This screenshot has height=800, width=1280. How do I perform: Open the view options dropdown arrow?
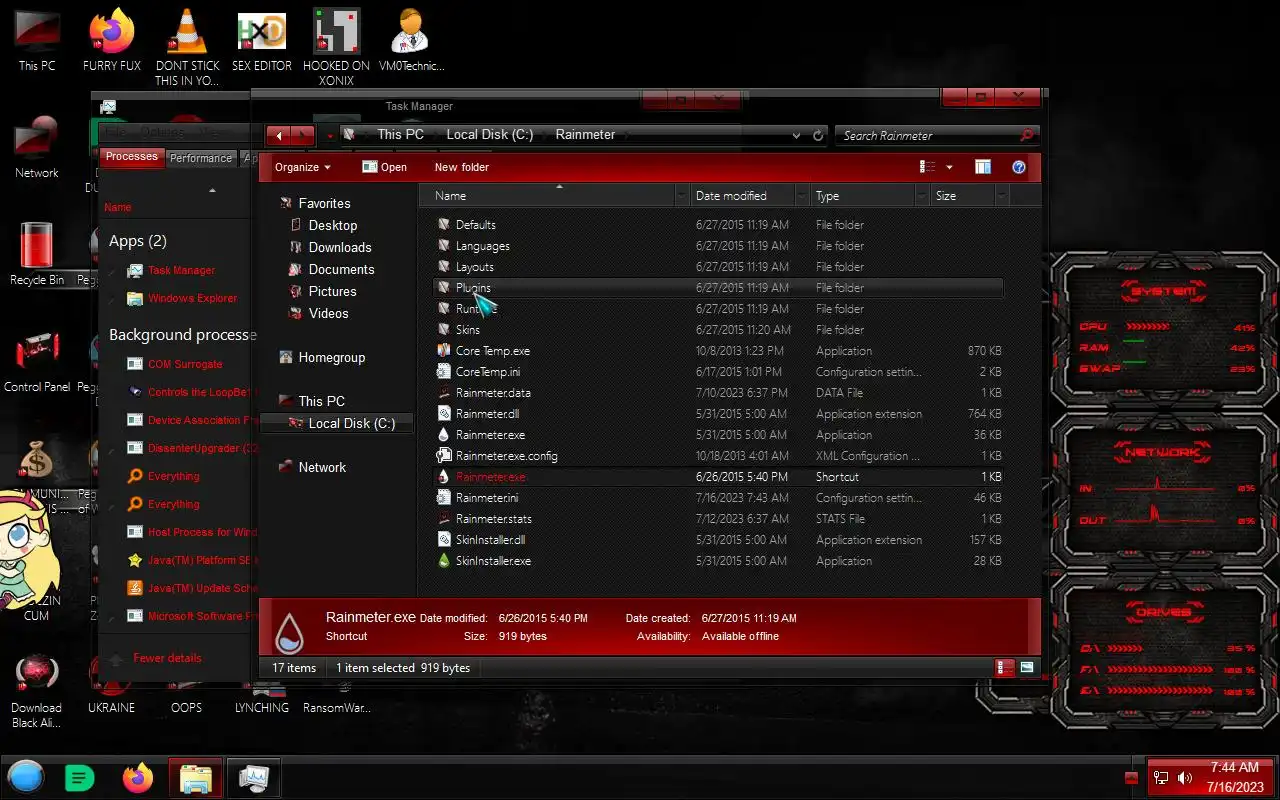click(x=949, y=167)
